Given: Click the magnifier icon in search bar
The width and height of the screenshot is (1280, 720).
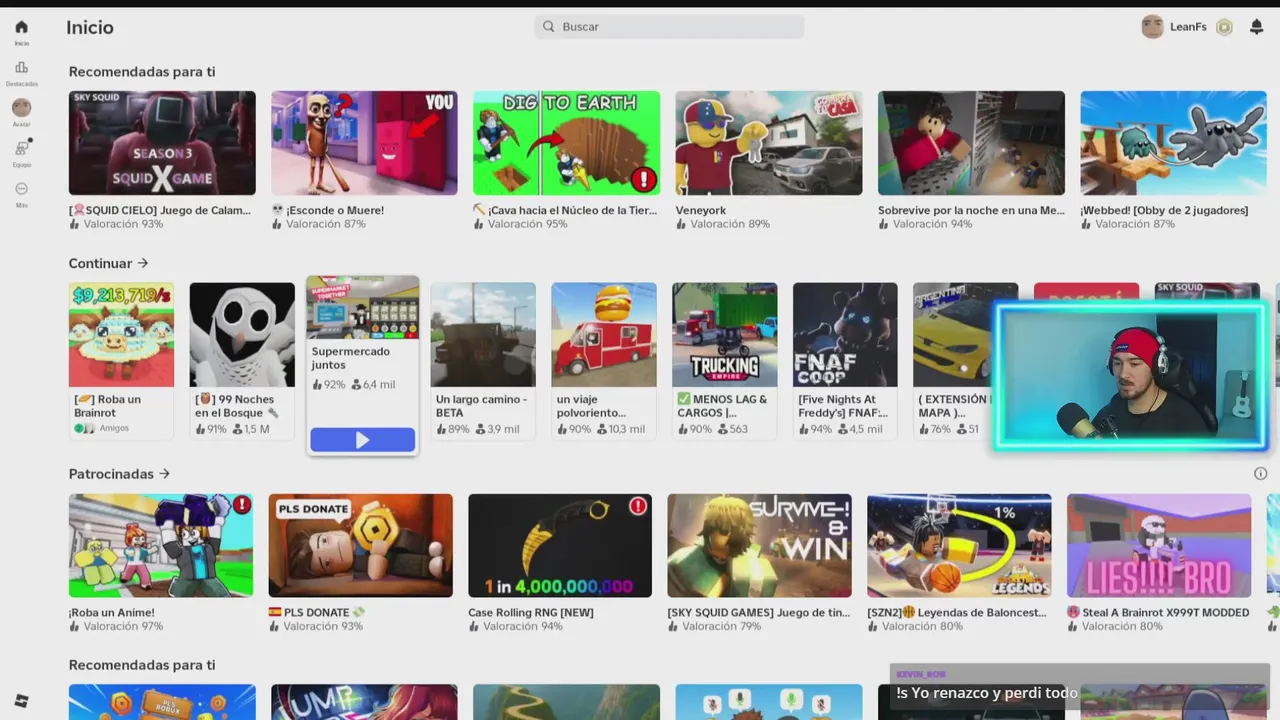Looking at the screenshot, I should [x=548, y=27].
